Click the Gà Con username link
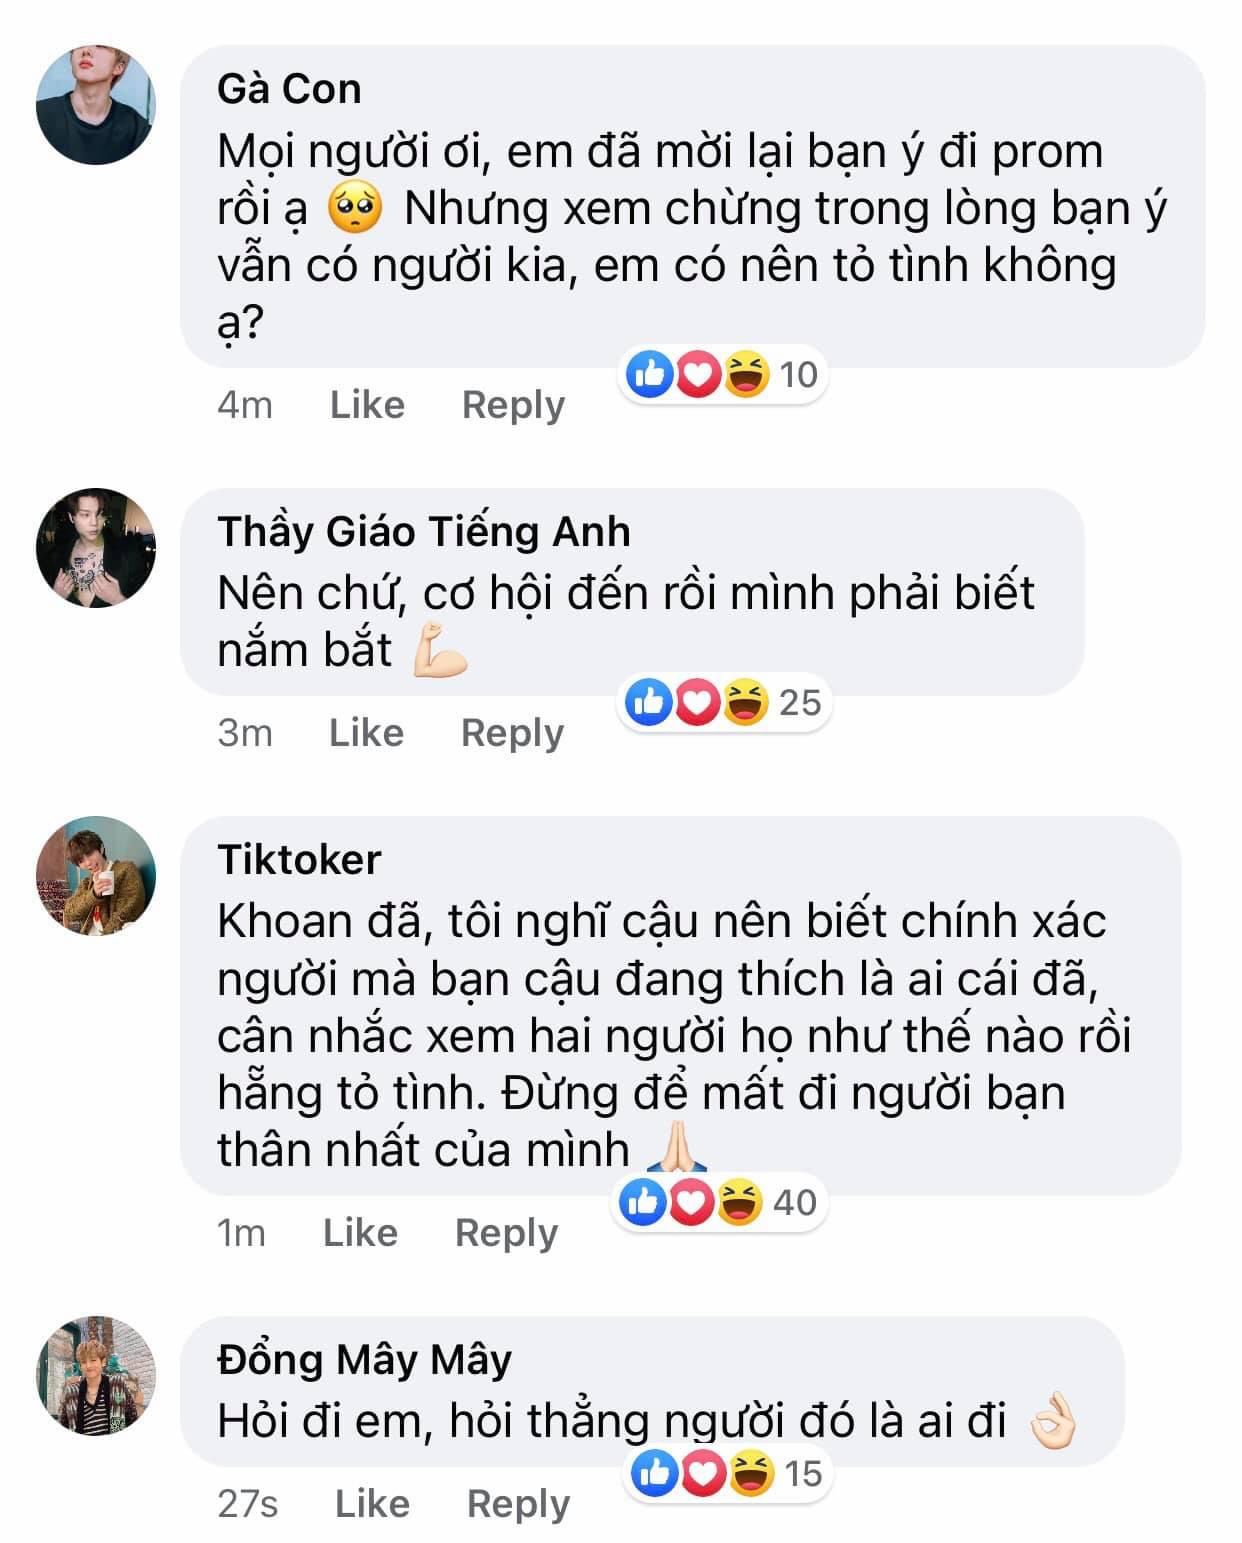The width and height of the screenshot is (1242, 1543). [x=289, y=89]
